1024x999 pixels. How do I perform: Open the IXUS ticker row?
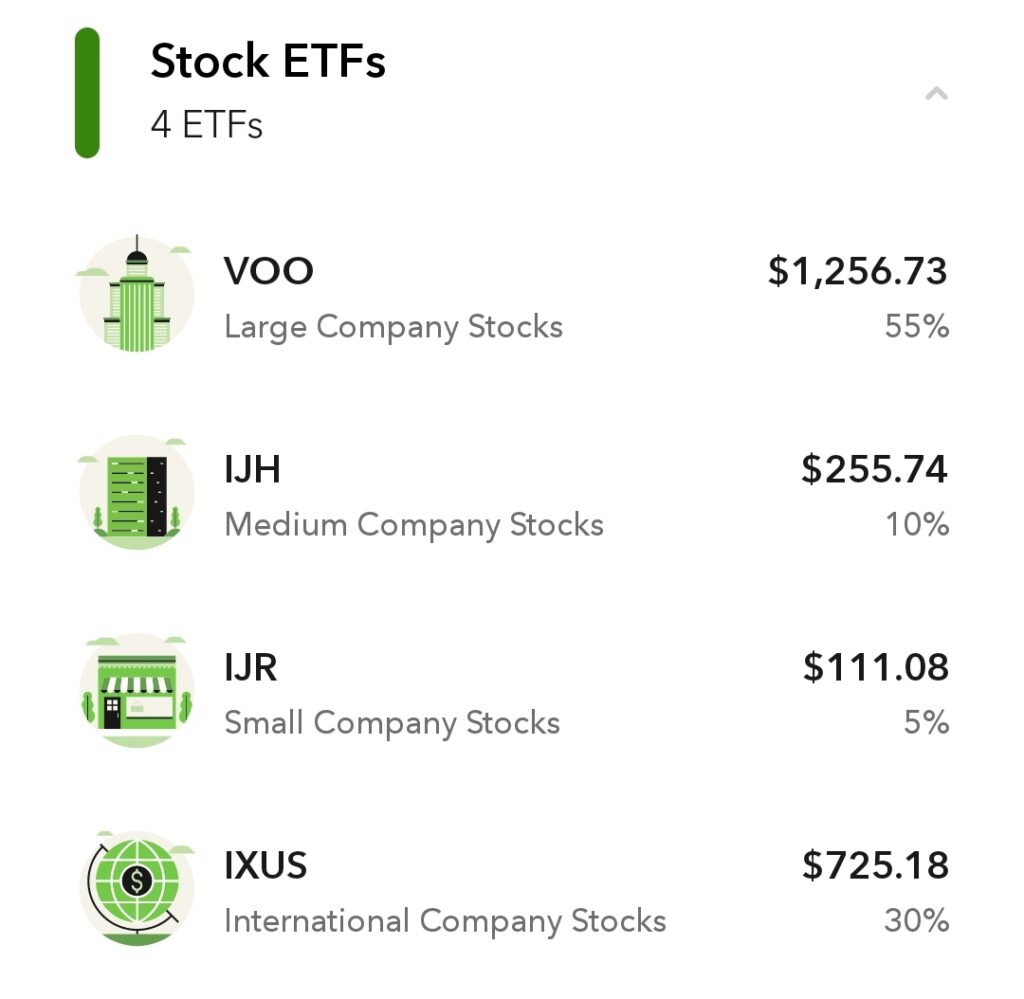(512, 889)
